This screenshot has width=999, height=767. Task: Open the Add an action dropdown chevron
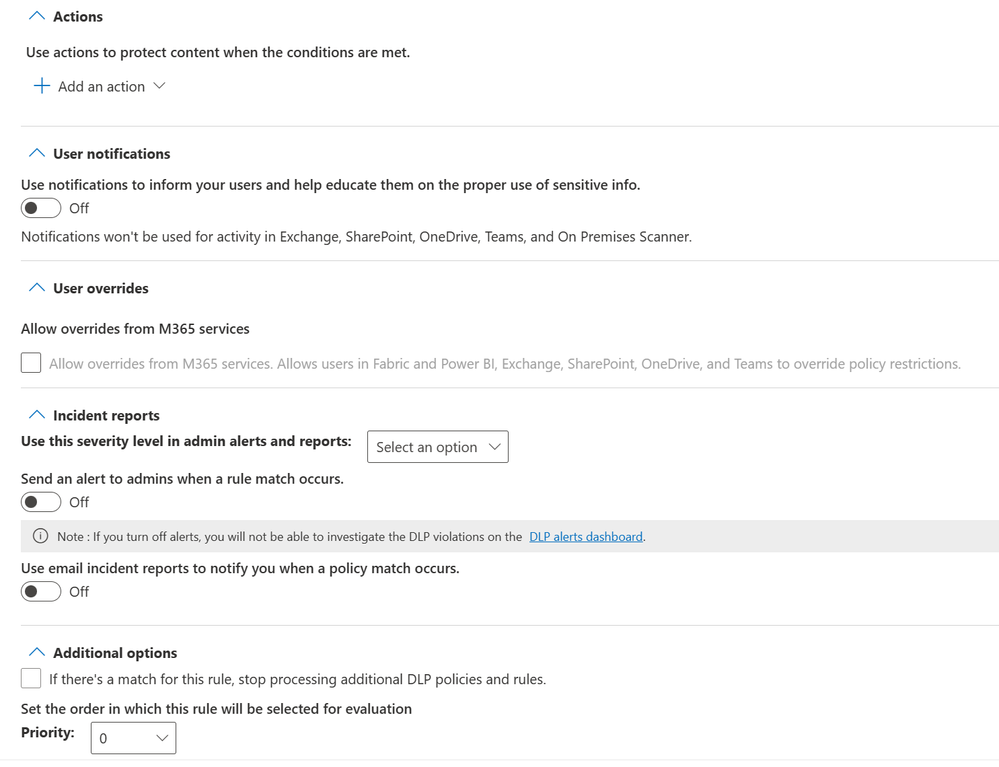coord(159,86)
